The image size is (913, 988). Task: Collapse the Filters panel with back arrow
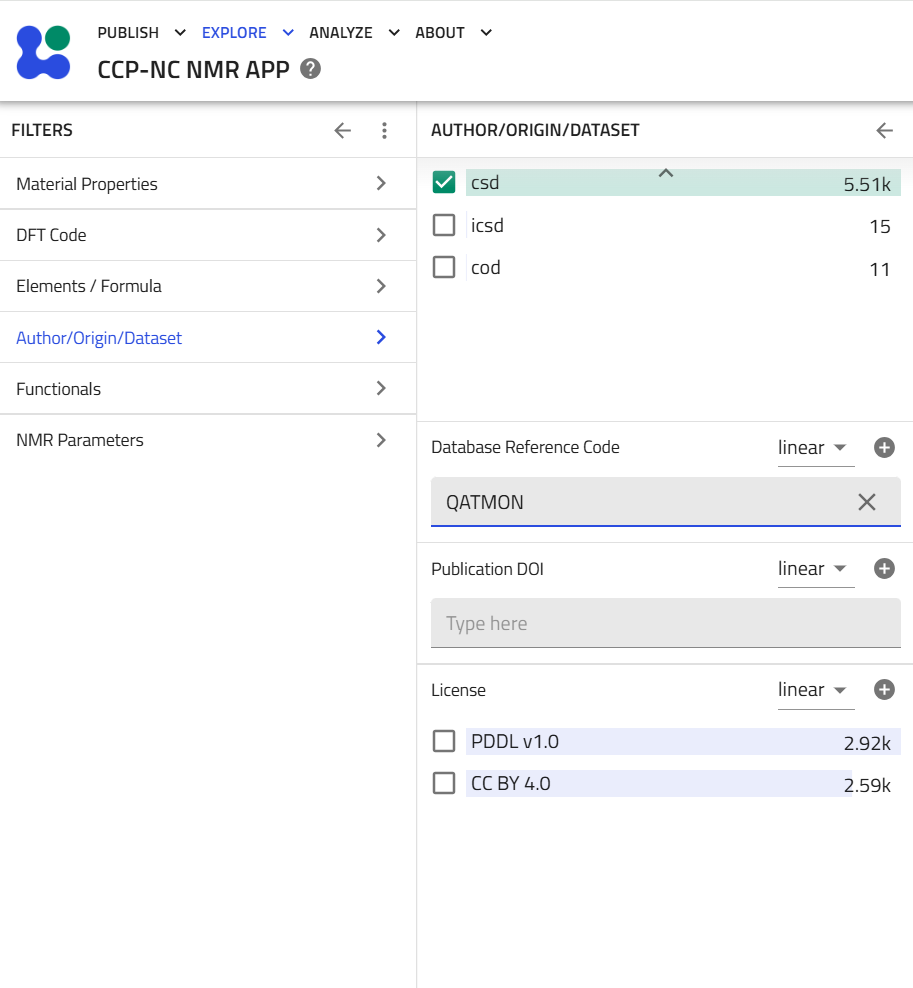click(343, 130)
